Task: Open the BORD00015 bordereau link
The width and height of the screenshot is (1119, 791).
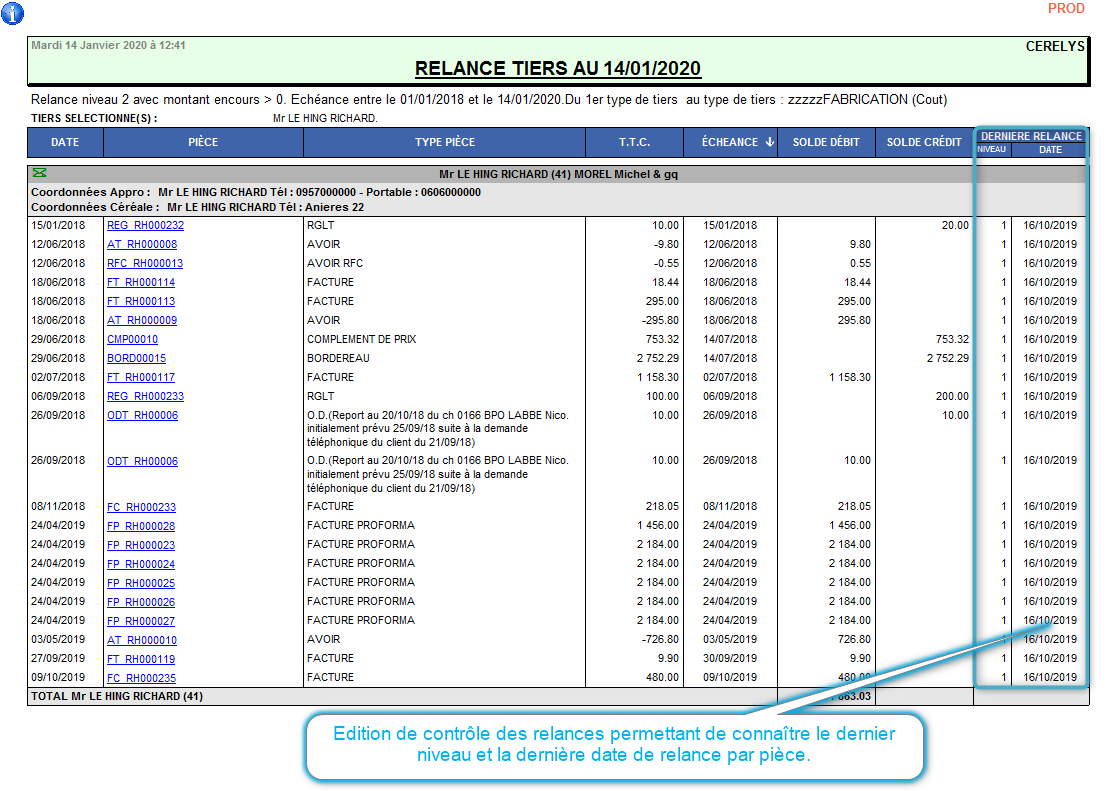Action: (x=136, y=359)
